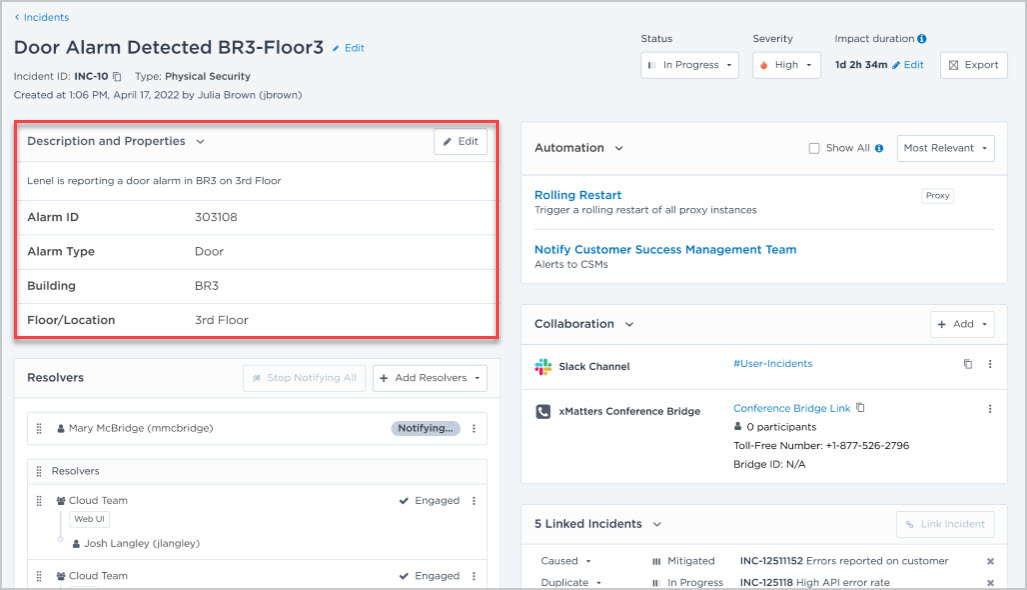Open options menu for Mary McBridge
1027x590 pixels.
pyautogui.click(x=474, y=428)
